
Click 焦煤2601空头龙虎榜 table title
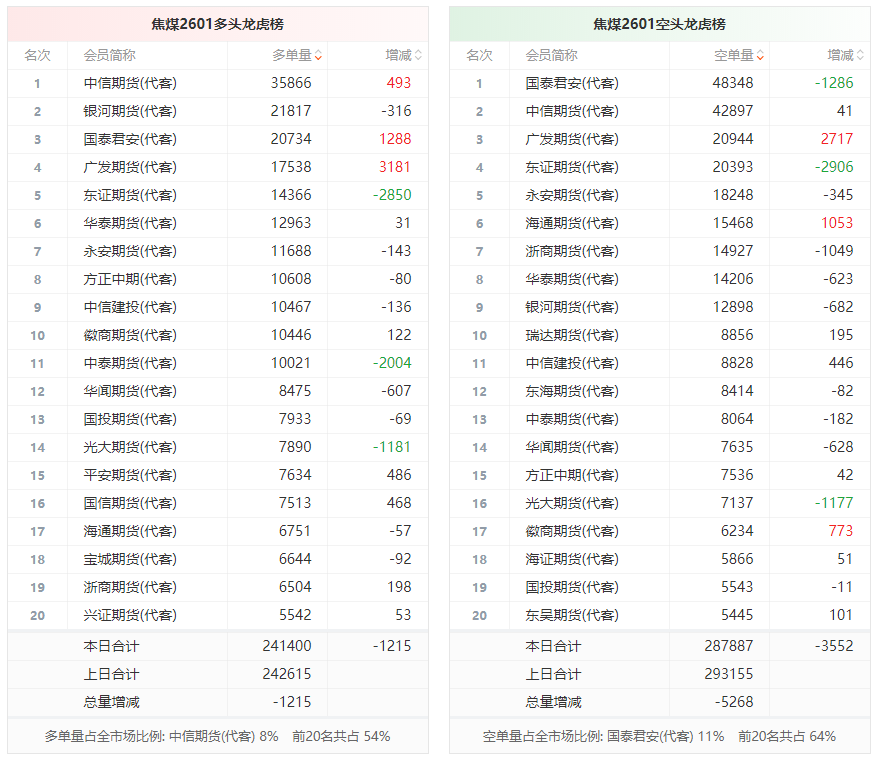click(x=659, y=24)
